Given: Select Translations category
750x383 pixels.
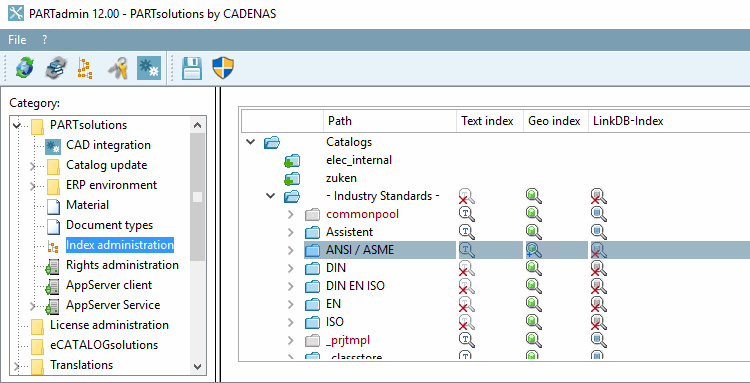Looking at the screenshot, I should (x=81, y=365).
